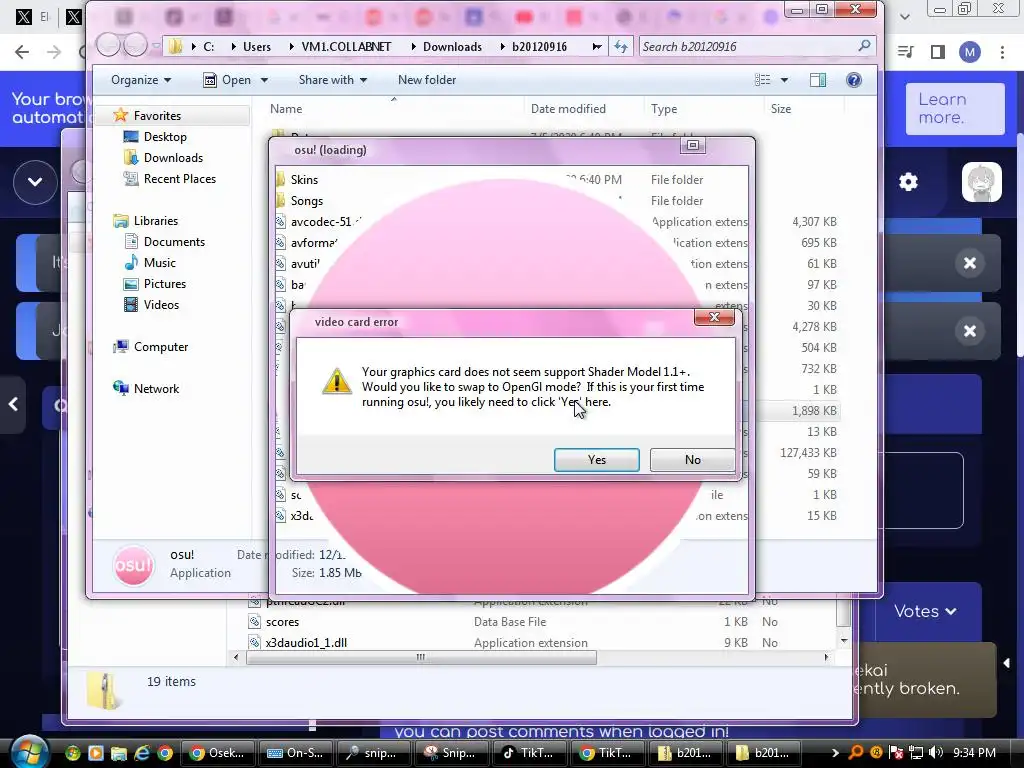Click the change view icon
The width and height of the screenshot is (1024, 768).
(x=762, y=80)
